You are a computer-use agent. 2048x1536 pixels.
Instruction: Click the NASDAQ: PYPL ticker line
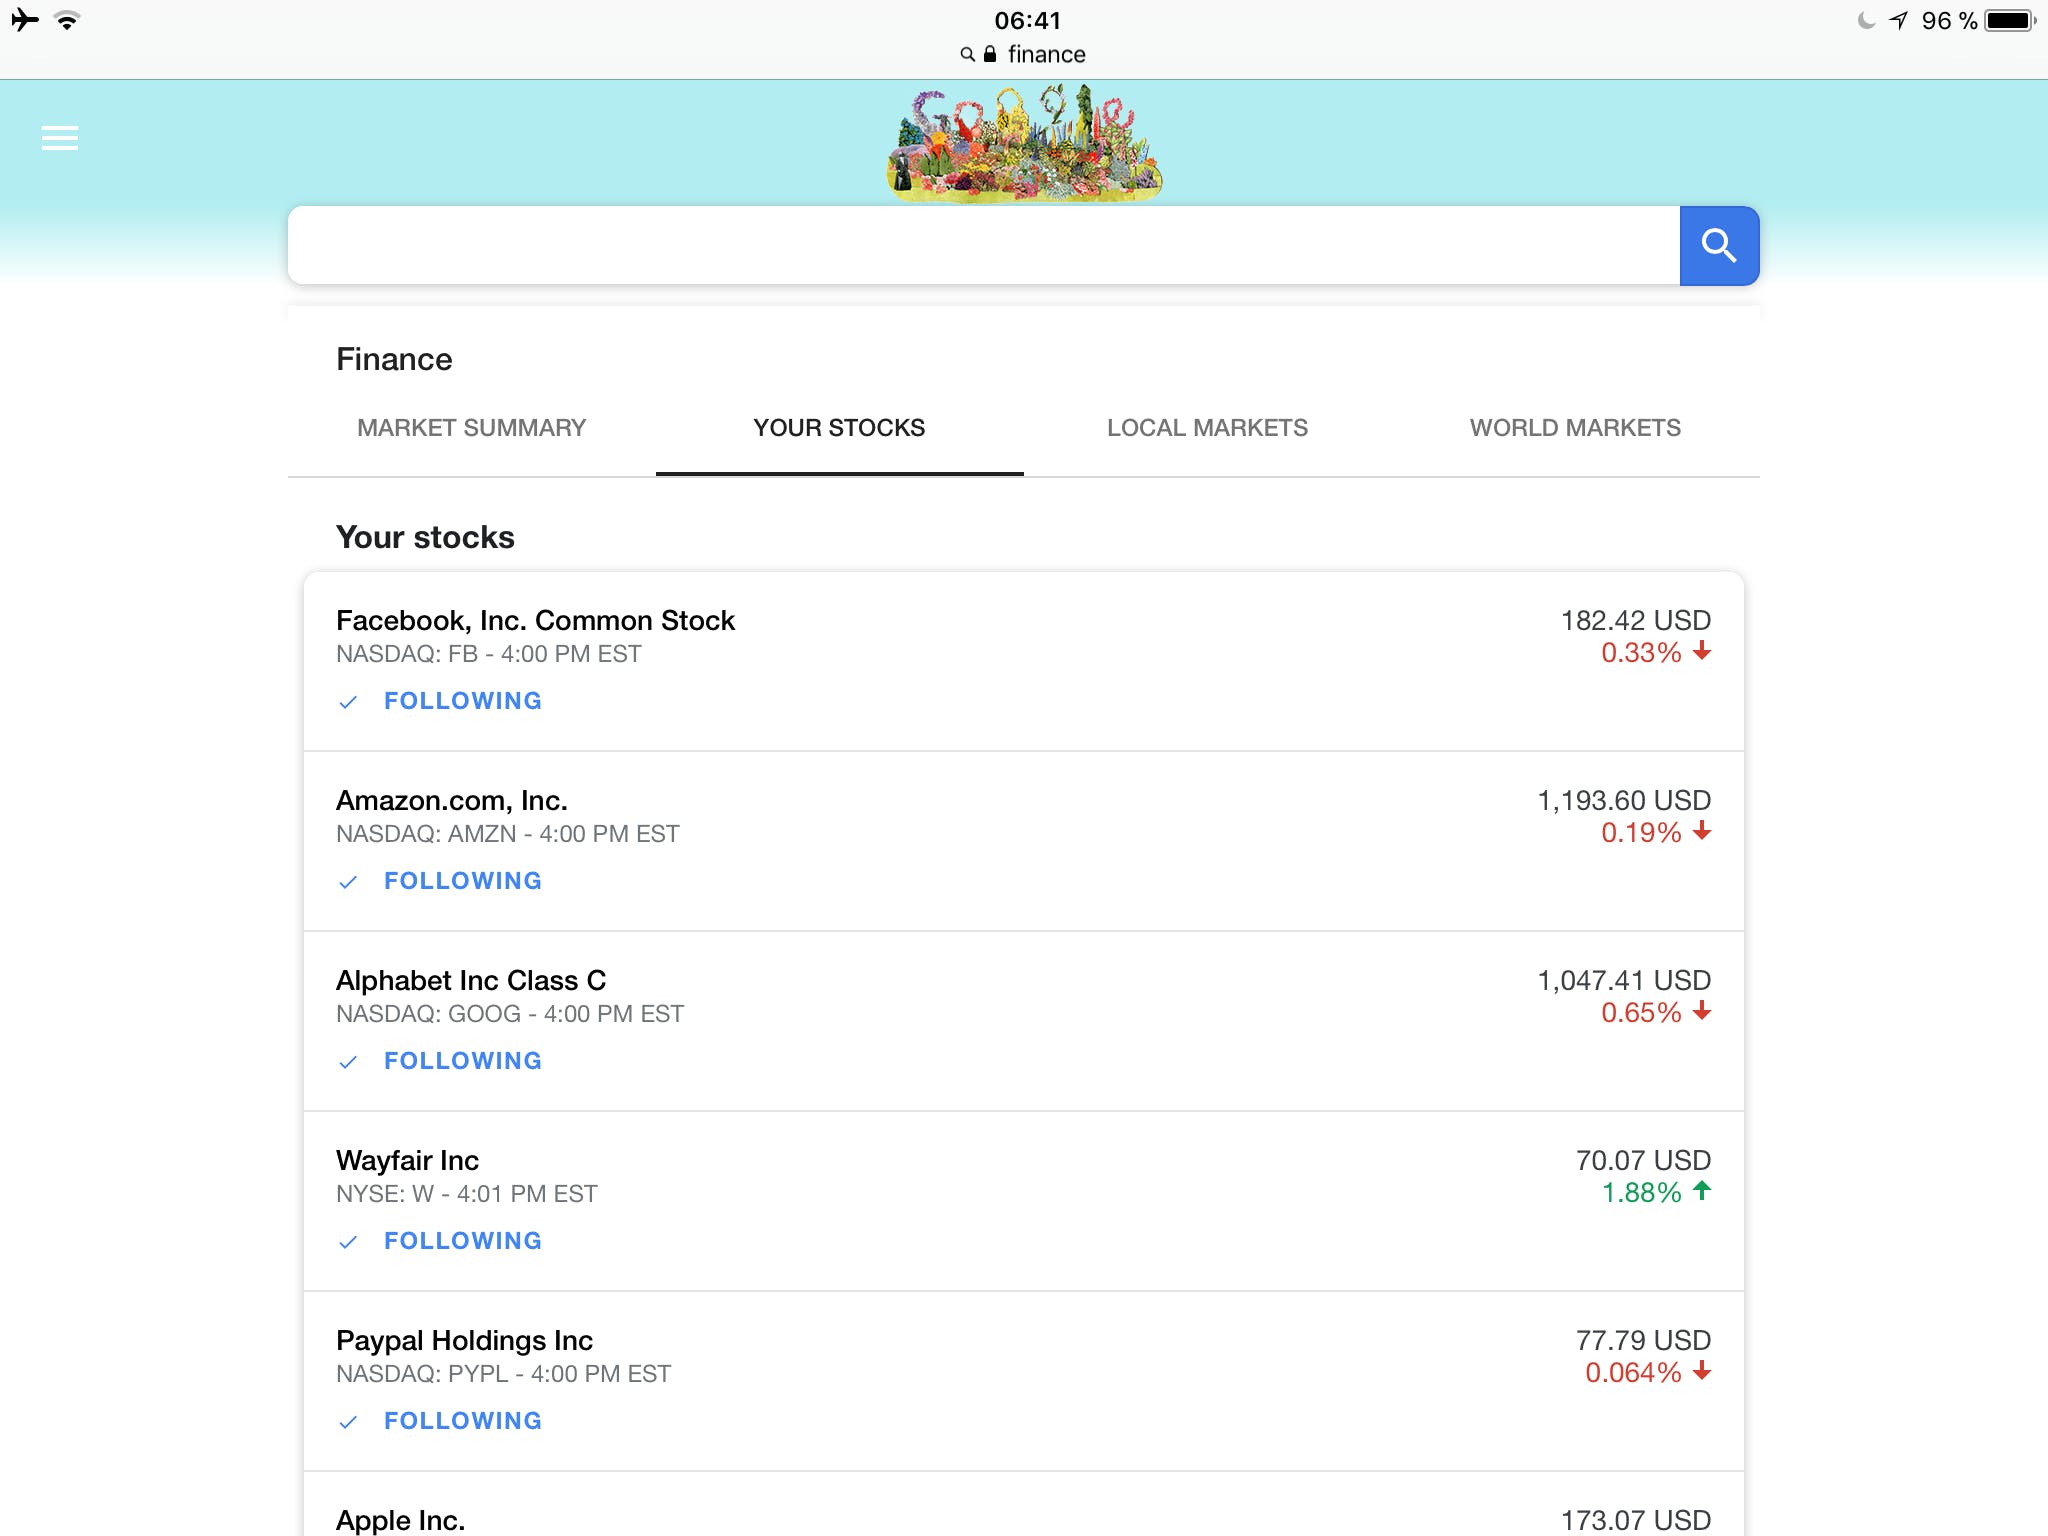click(504, 1374)
